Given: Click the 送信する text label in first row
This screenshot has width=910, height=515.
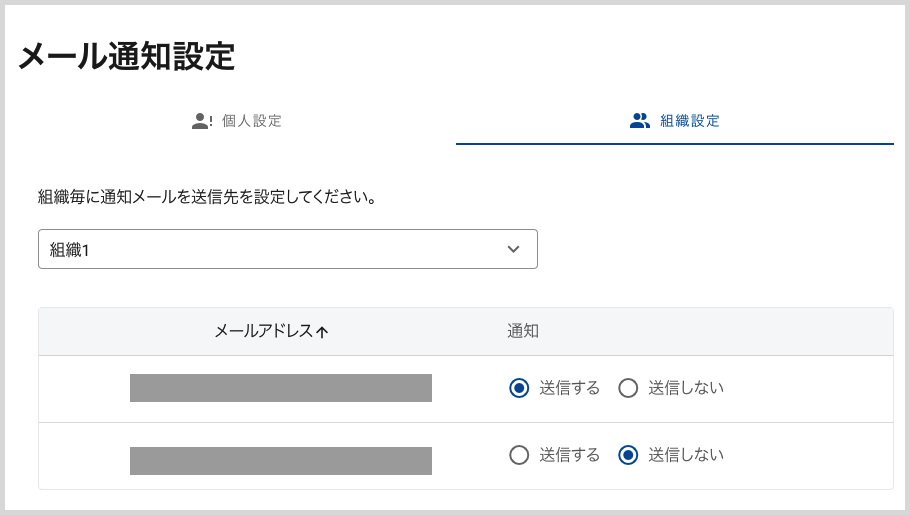Looking at the screenshot, I should (569, 388).
